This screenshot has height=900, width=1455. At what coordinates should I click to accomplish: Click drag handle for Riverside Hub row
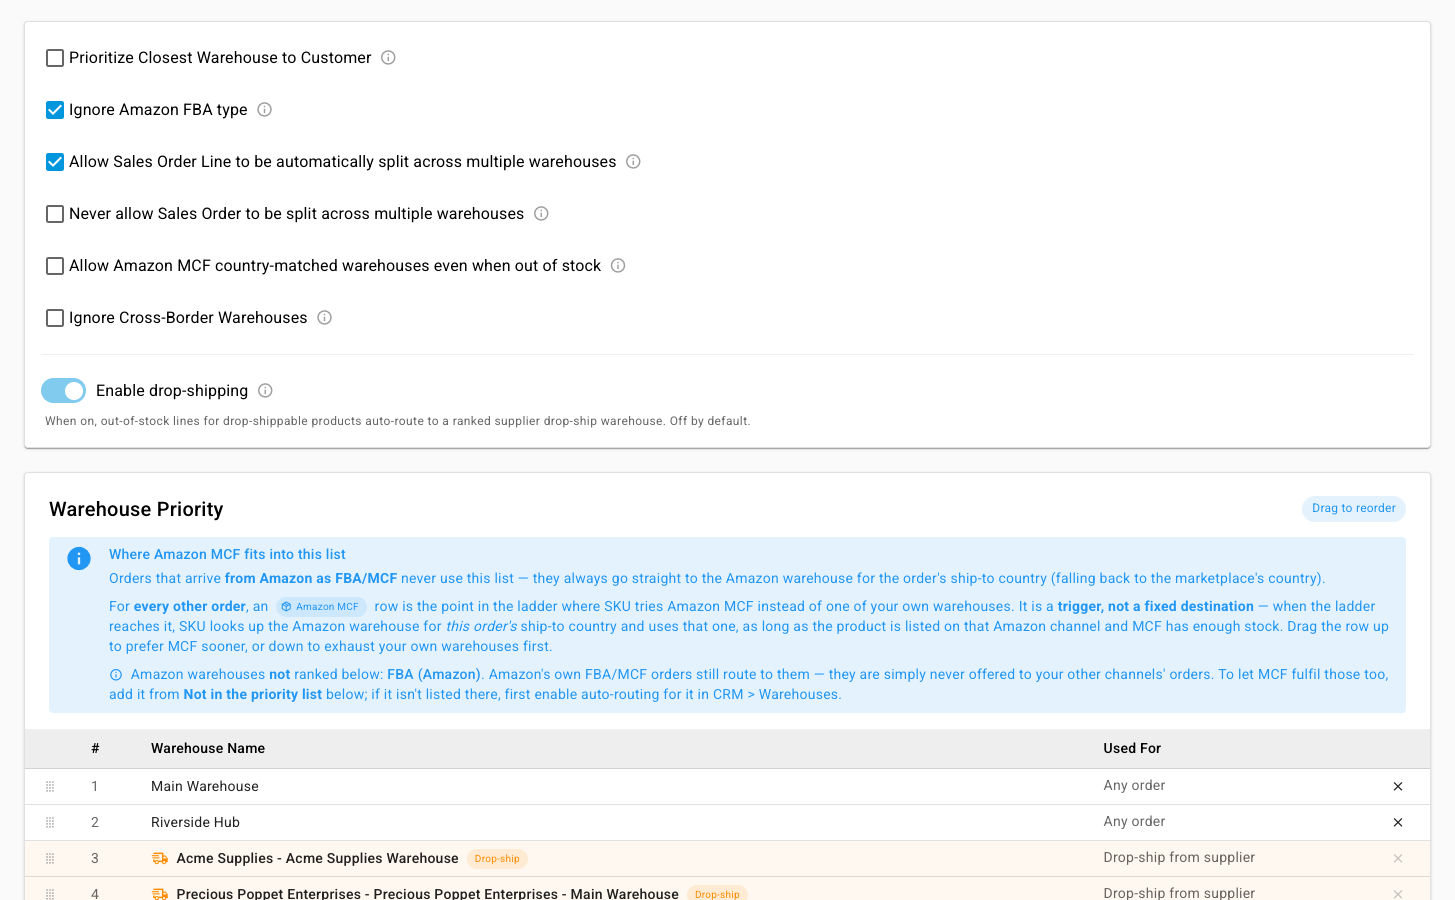[50, 823]
